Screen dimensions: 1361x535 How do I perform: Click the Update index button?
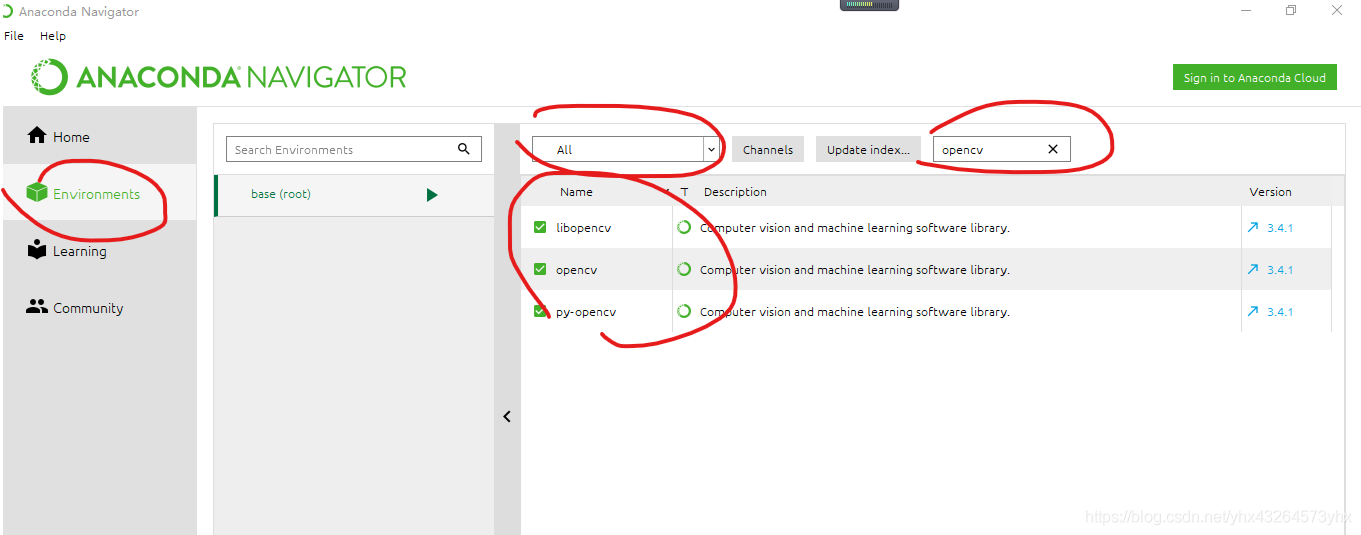(868, 150)
